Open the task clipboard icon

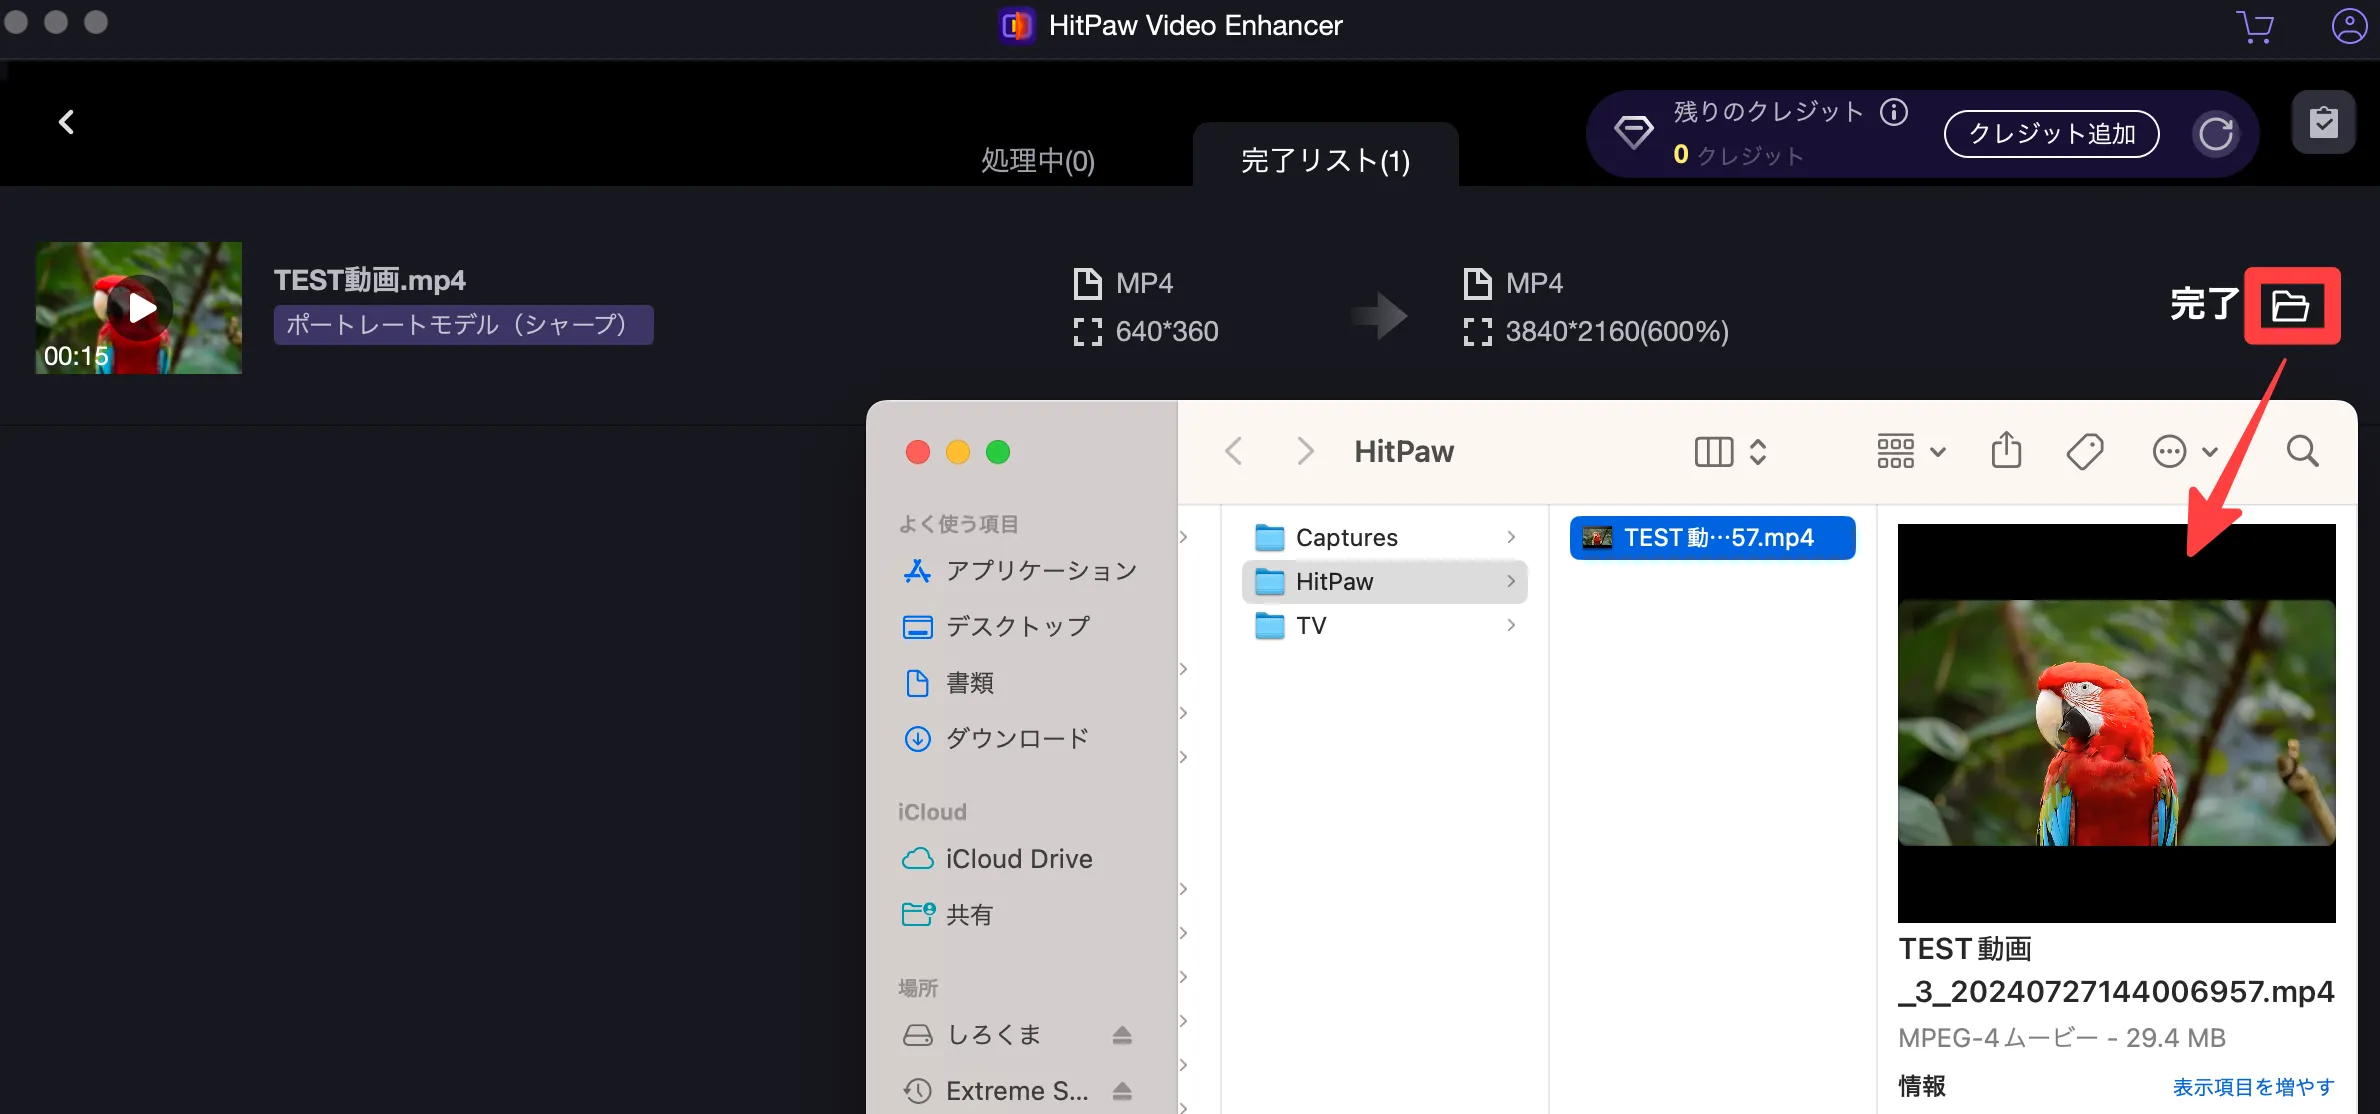(2323, 122)
